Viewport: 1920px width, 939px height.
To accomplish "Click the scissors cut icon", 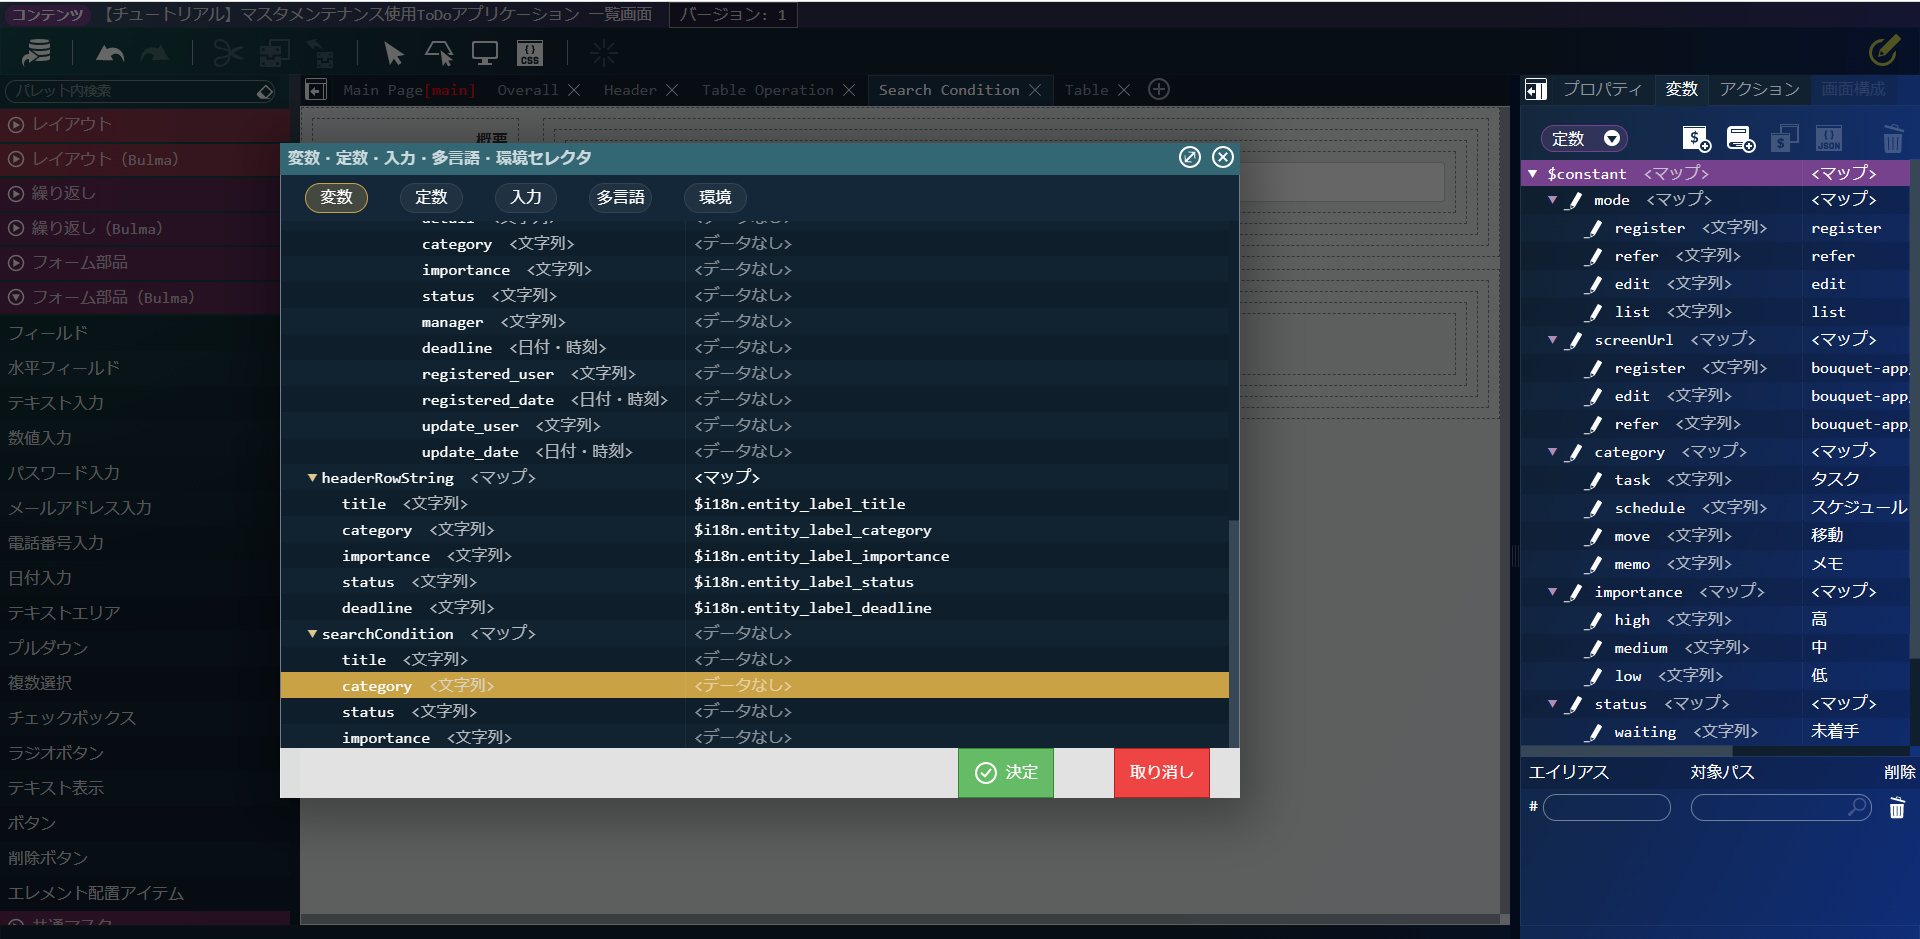I will point(228,53).
